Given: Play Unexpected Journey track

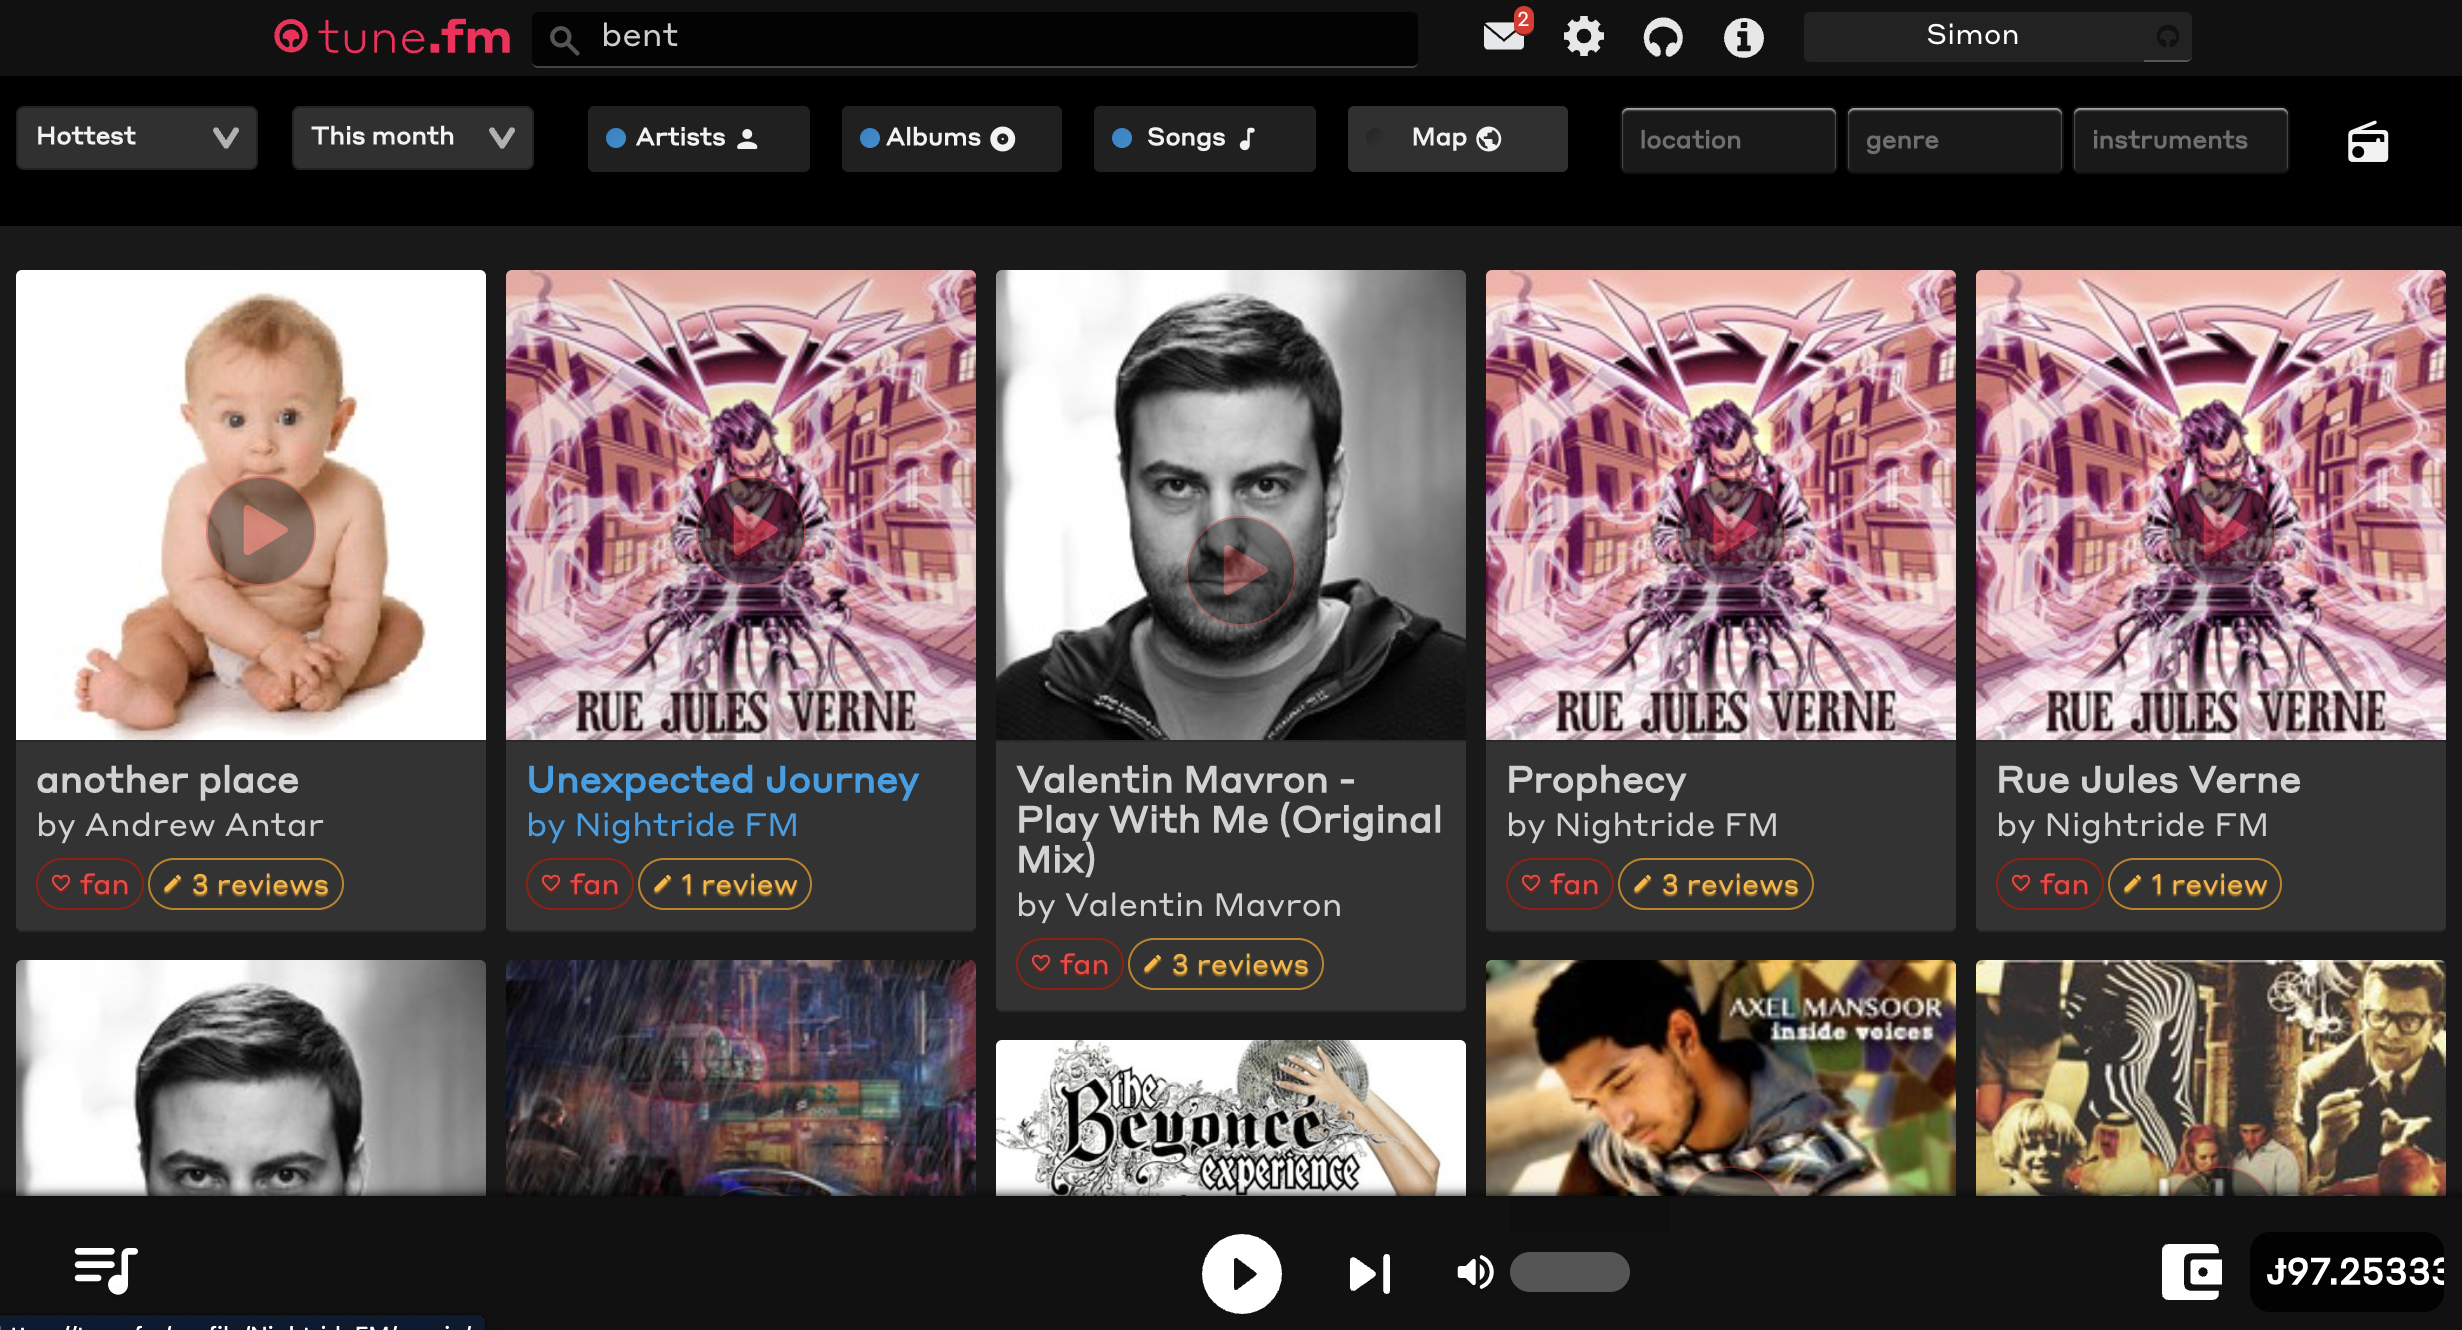Looking at the screenshot, I should pyautogui.click(x=751, y=530).
